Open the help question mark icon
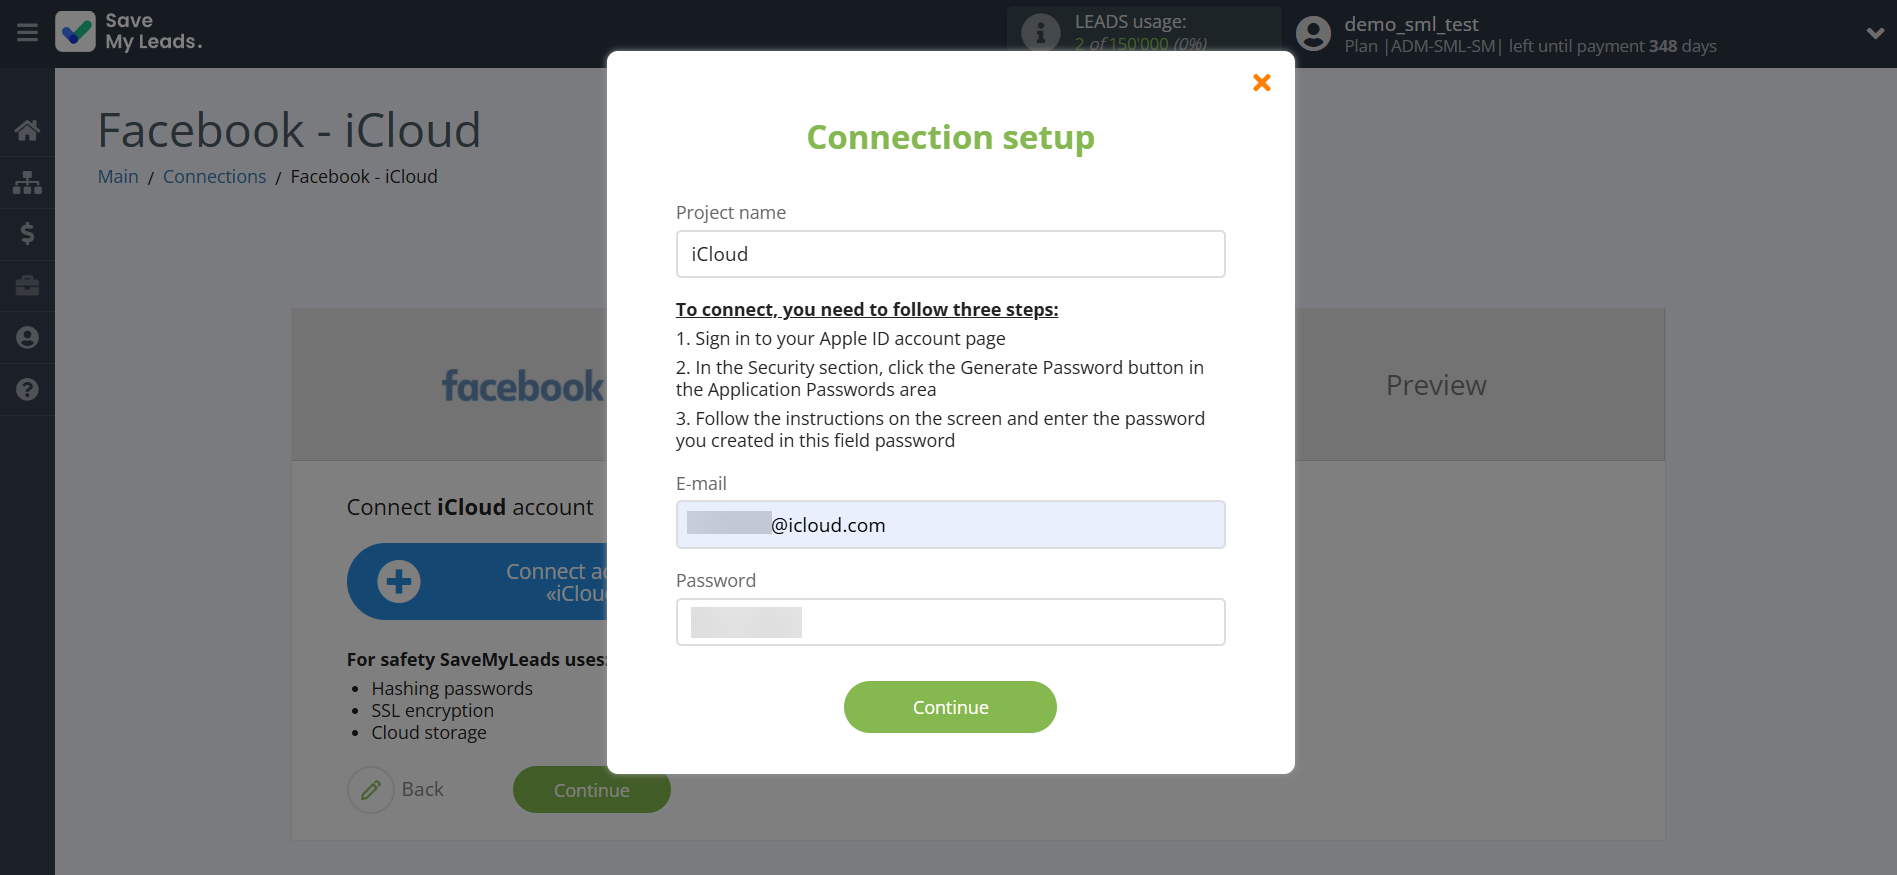 coord(27,389)
